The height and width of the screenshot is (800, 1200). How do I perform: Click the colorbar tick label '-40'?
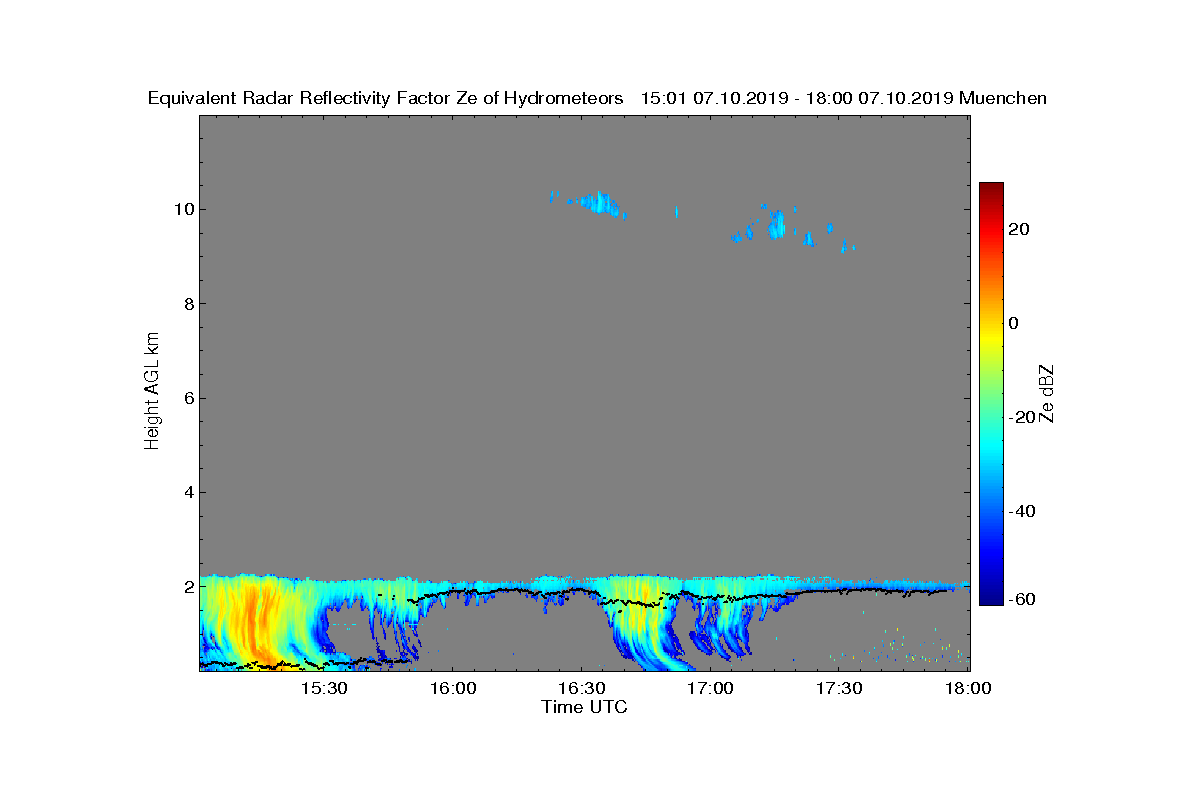point(1022,512)
